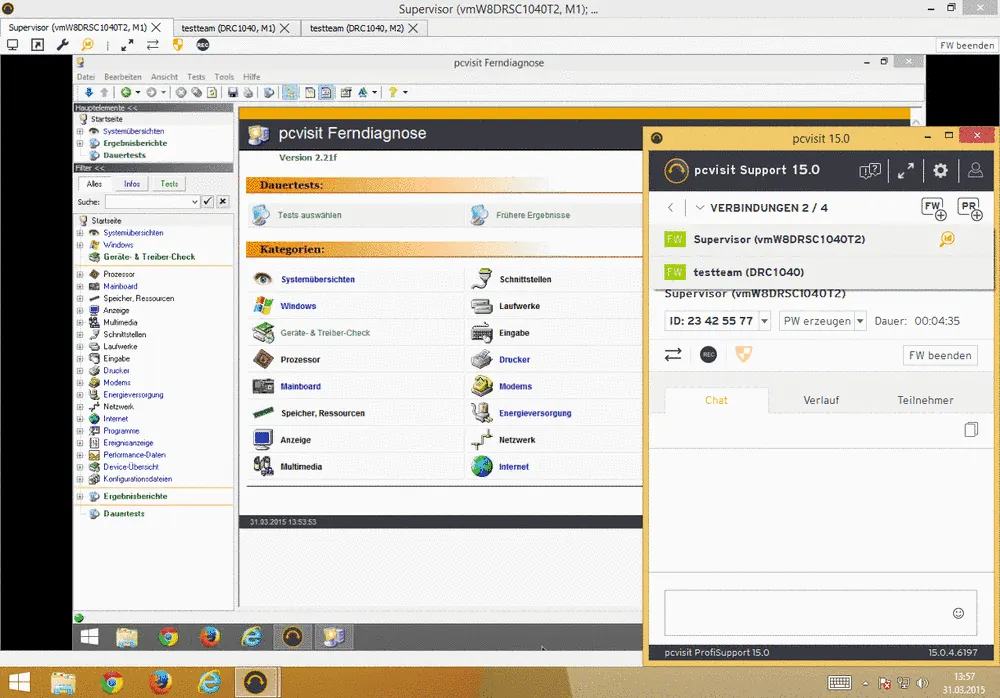Switch to the Teilnehmer tab
The width and height of the screenshot is (1000, 698).
[925, 400]
